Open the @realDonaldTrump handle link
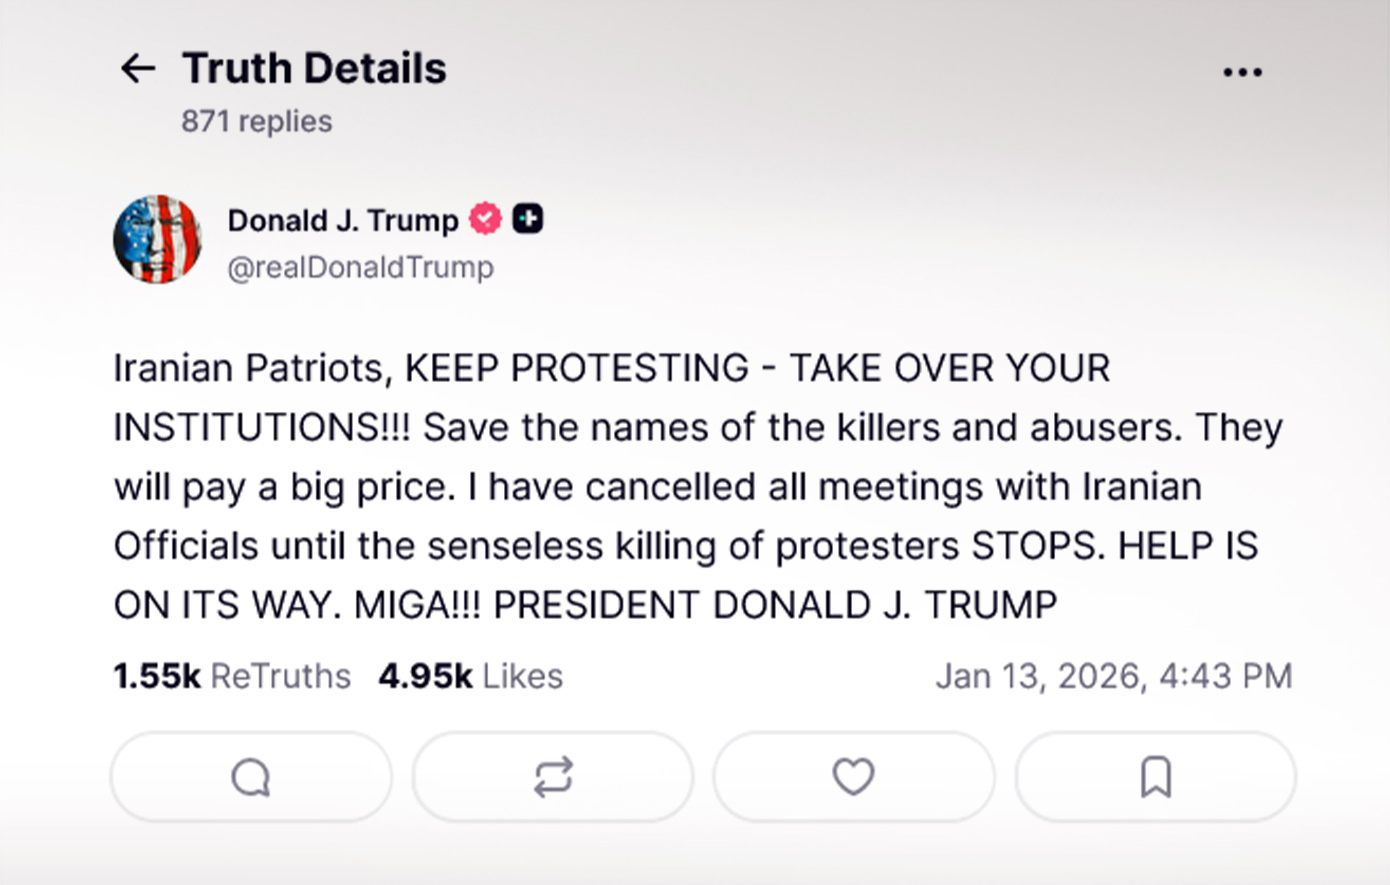Image resolution: width=1390 pixels, height=885 pixels. [360, 268]
